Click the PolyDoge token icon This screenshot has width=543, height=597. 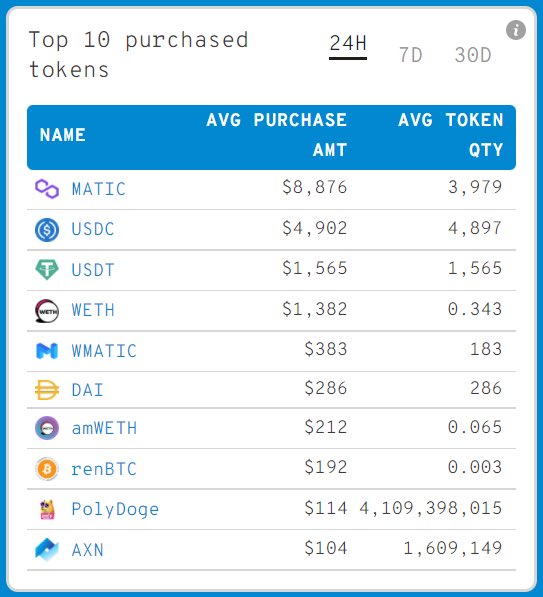pyautogui.click(x=47, y=509)
